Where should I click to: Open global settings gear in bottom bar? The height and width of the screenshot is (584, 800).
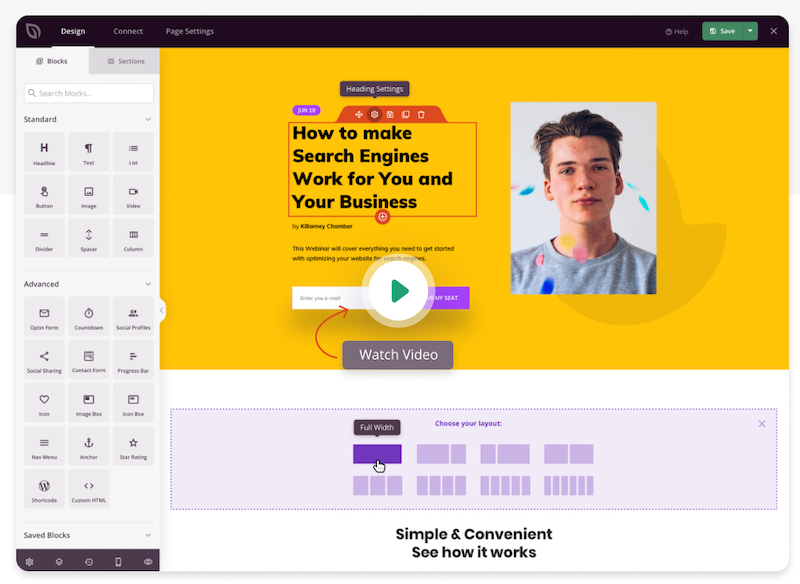(30, 562)
